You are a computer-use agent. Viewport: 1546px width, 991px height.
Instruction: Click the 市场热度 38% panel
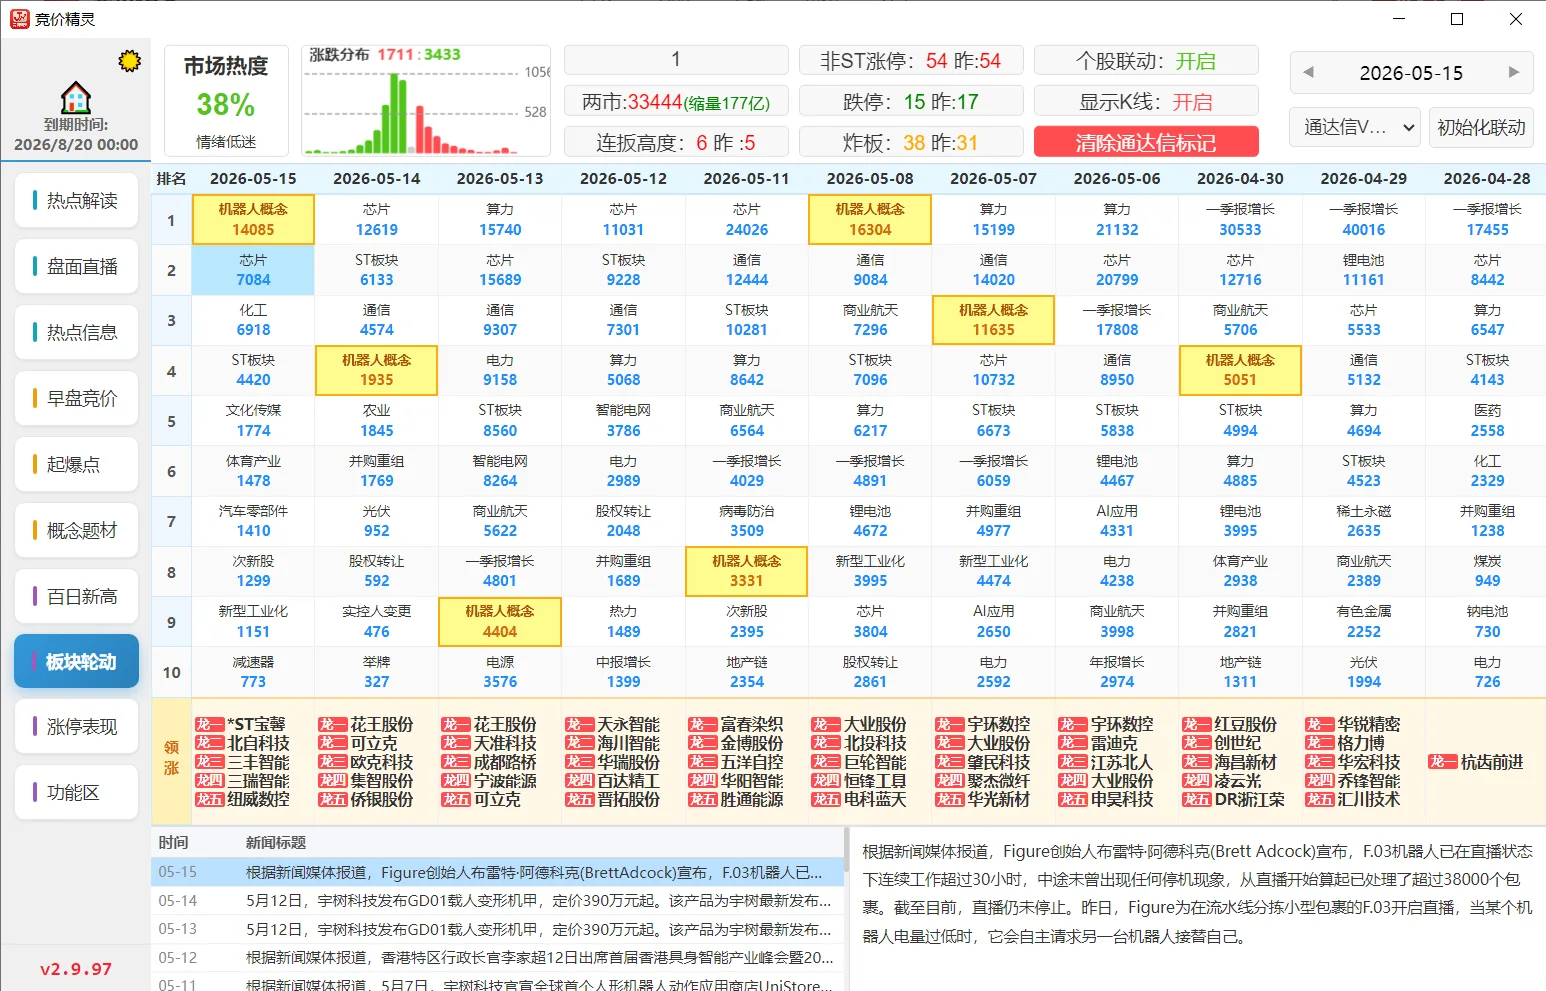pyautogui.click(x=226, y=101)
